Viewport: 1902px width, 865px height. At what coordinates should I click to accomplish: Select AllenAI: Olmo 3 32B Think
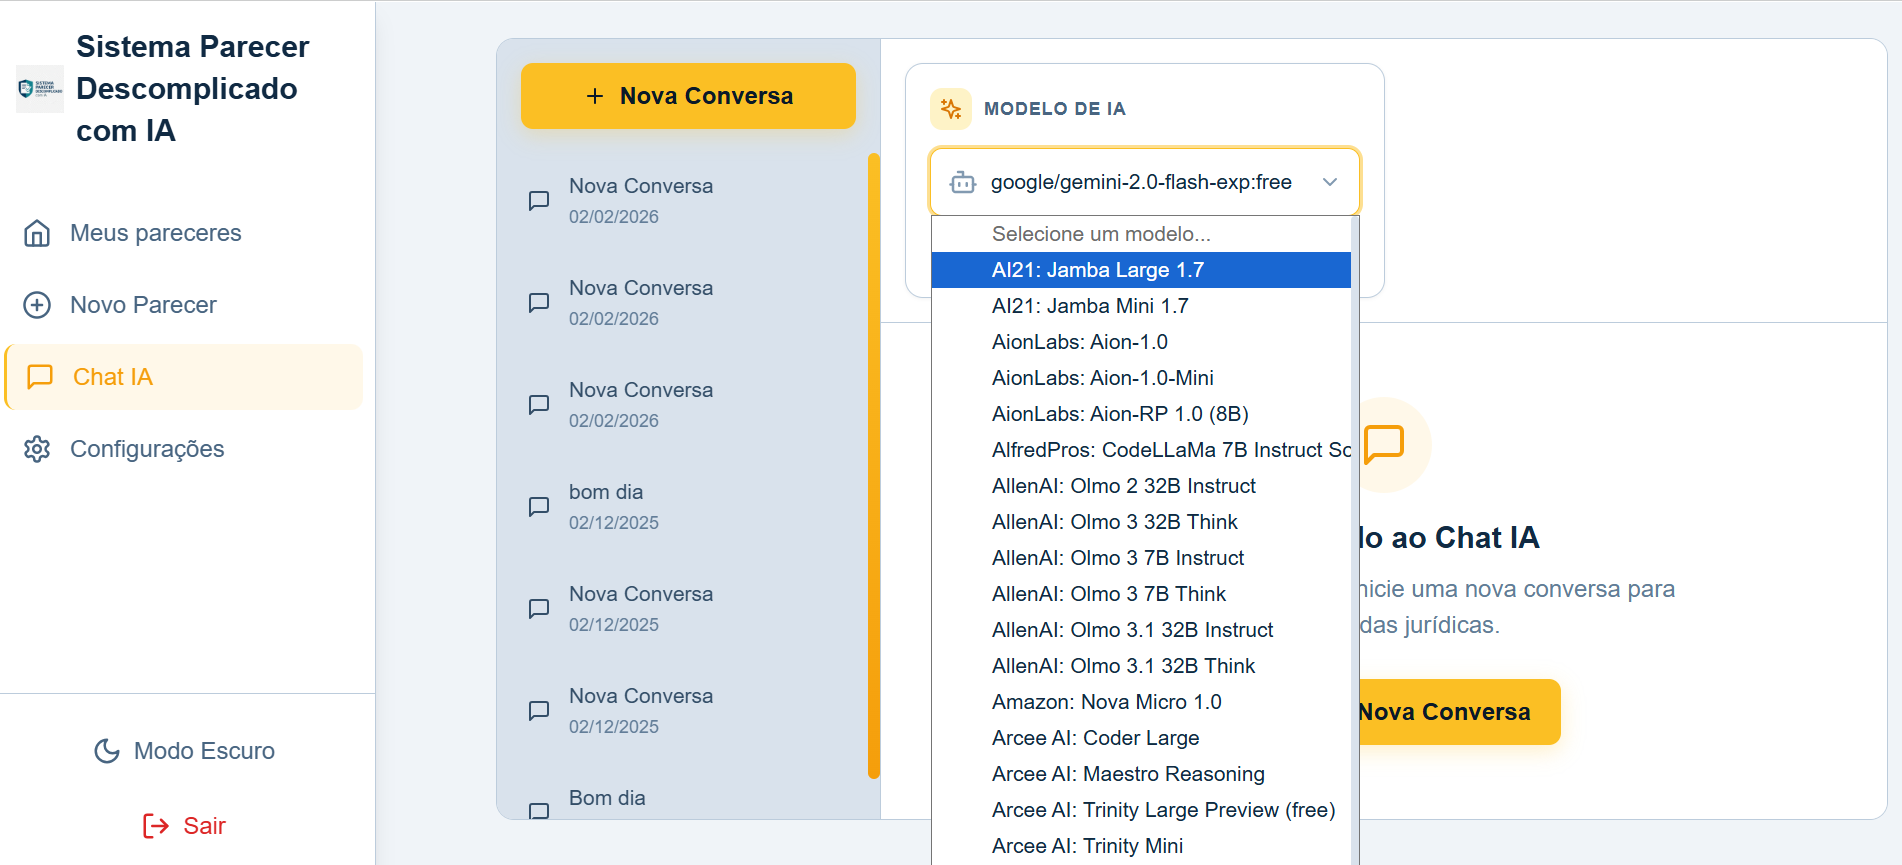pos(1141,522)
